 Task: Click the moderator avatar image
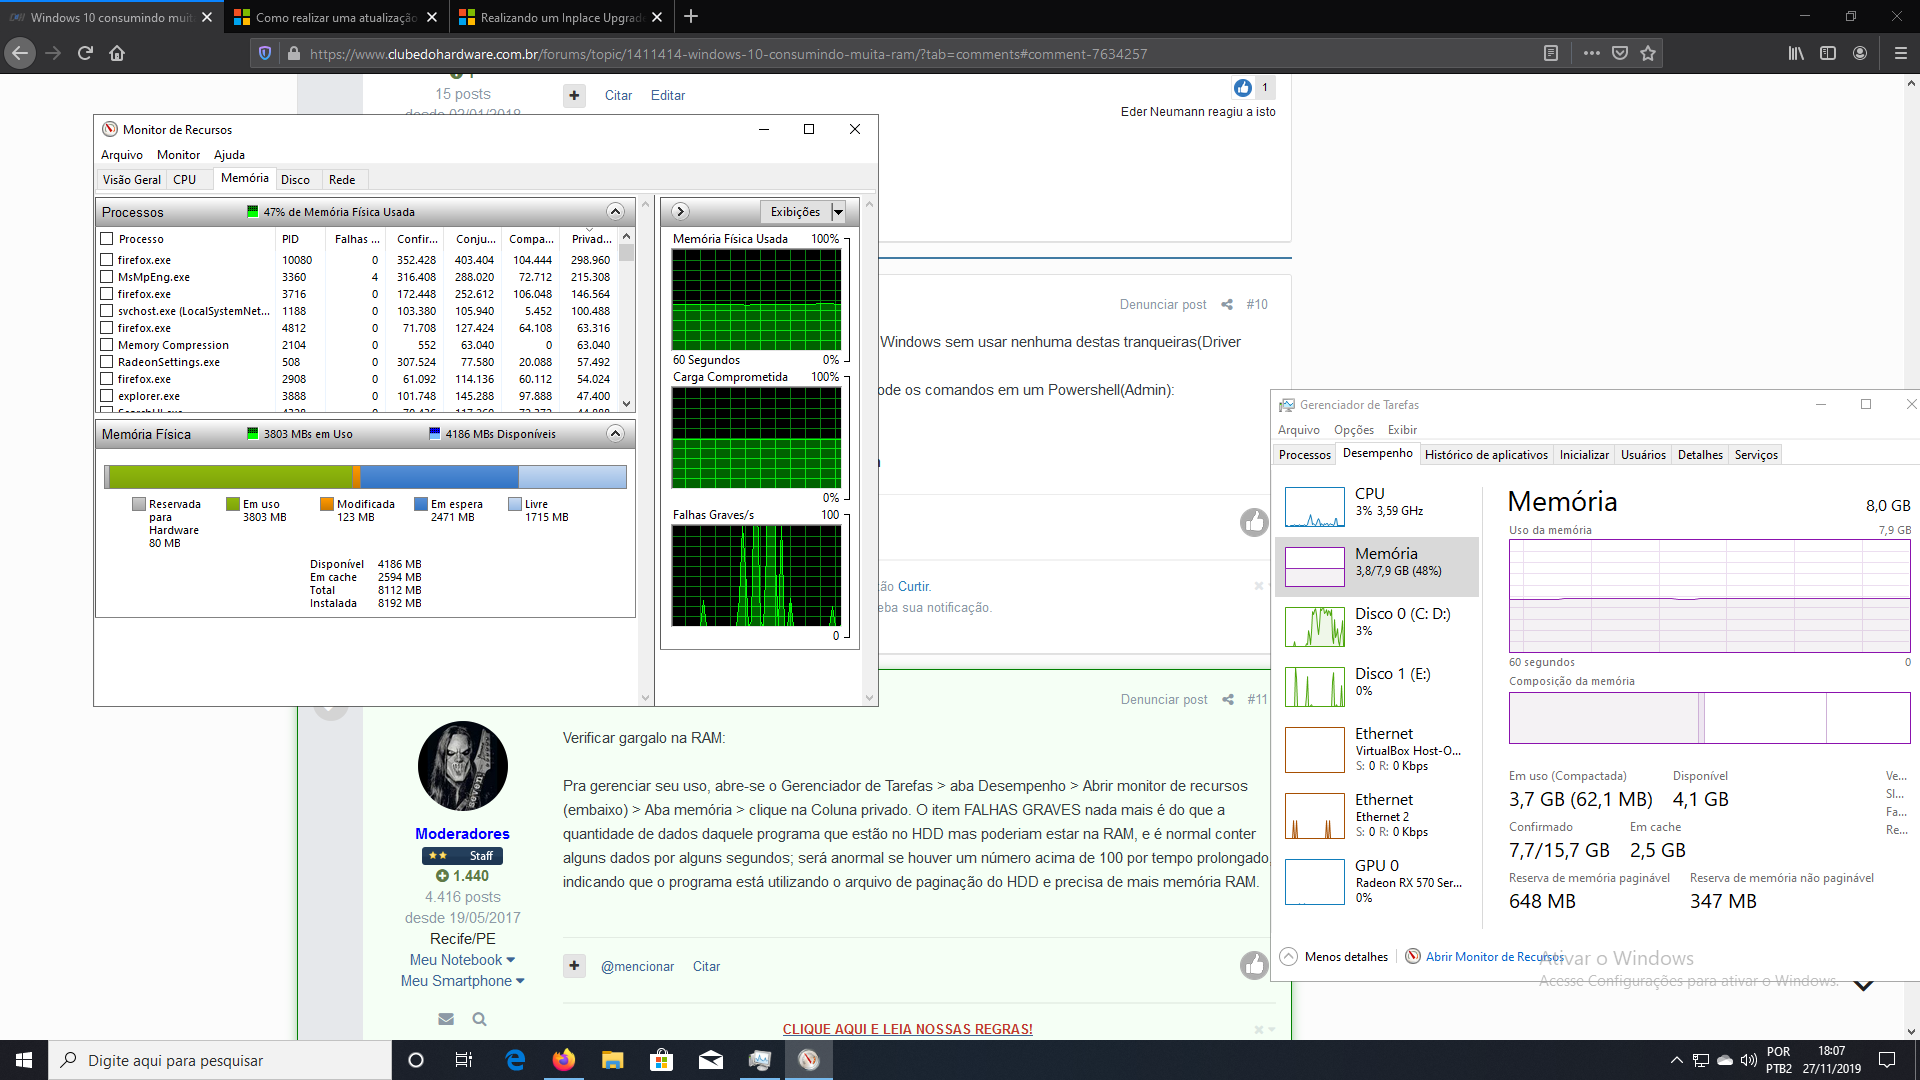coord(462,766)
